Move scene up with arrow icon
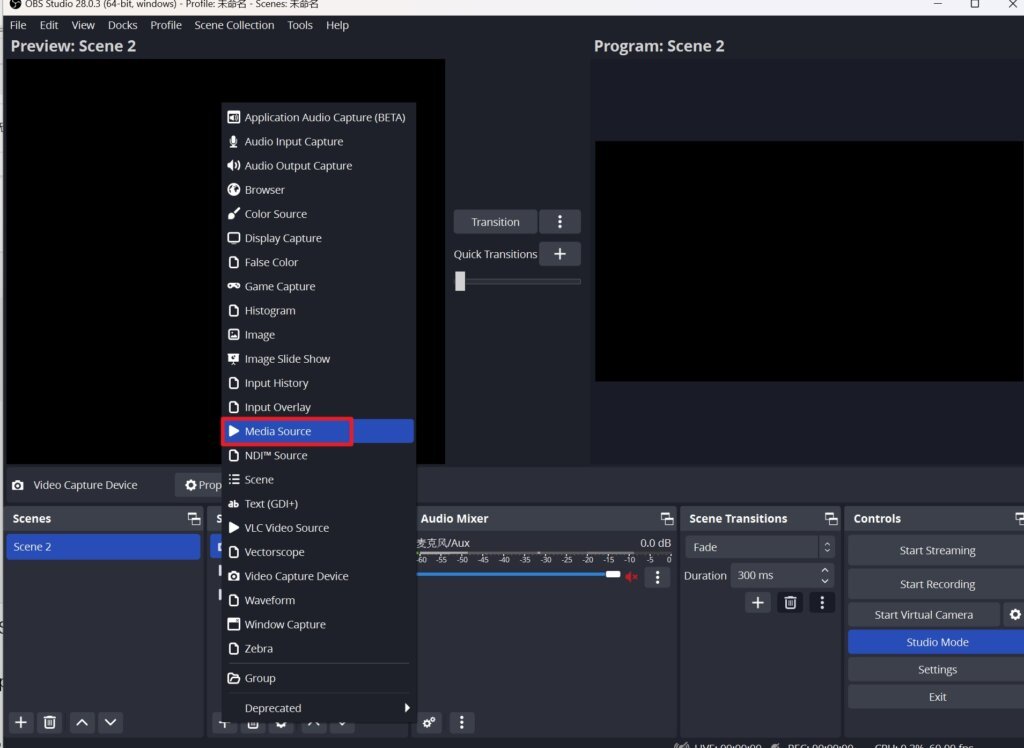Screen dimensions: 1024x748 click(x=83, y=722)
